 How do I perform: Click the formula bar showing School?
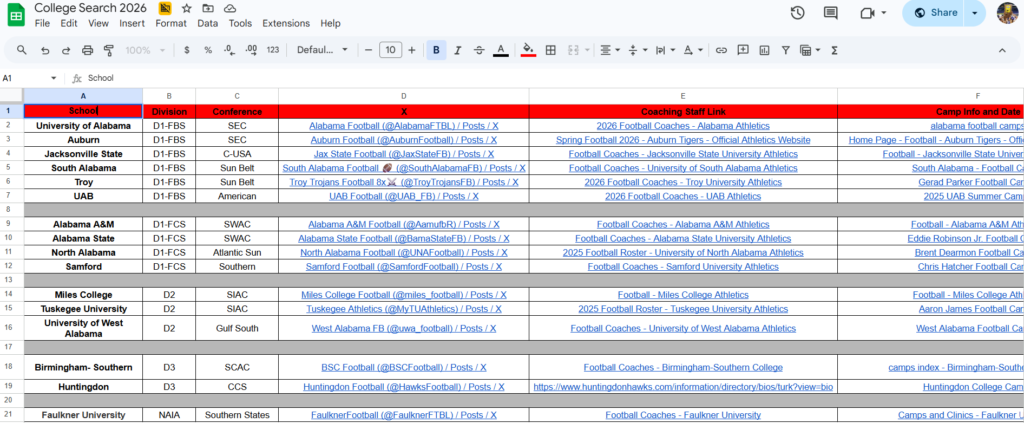549,78
